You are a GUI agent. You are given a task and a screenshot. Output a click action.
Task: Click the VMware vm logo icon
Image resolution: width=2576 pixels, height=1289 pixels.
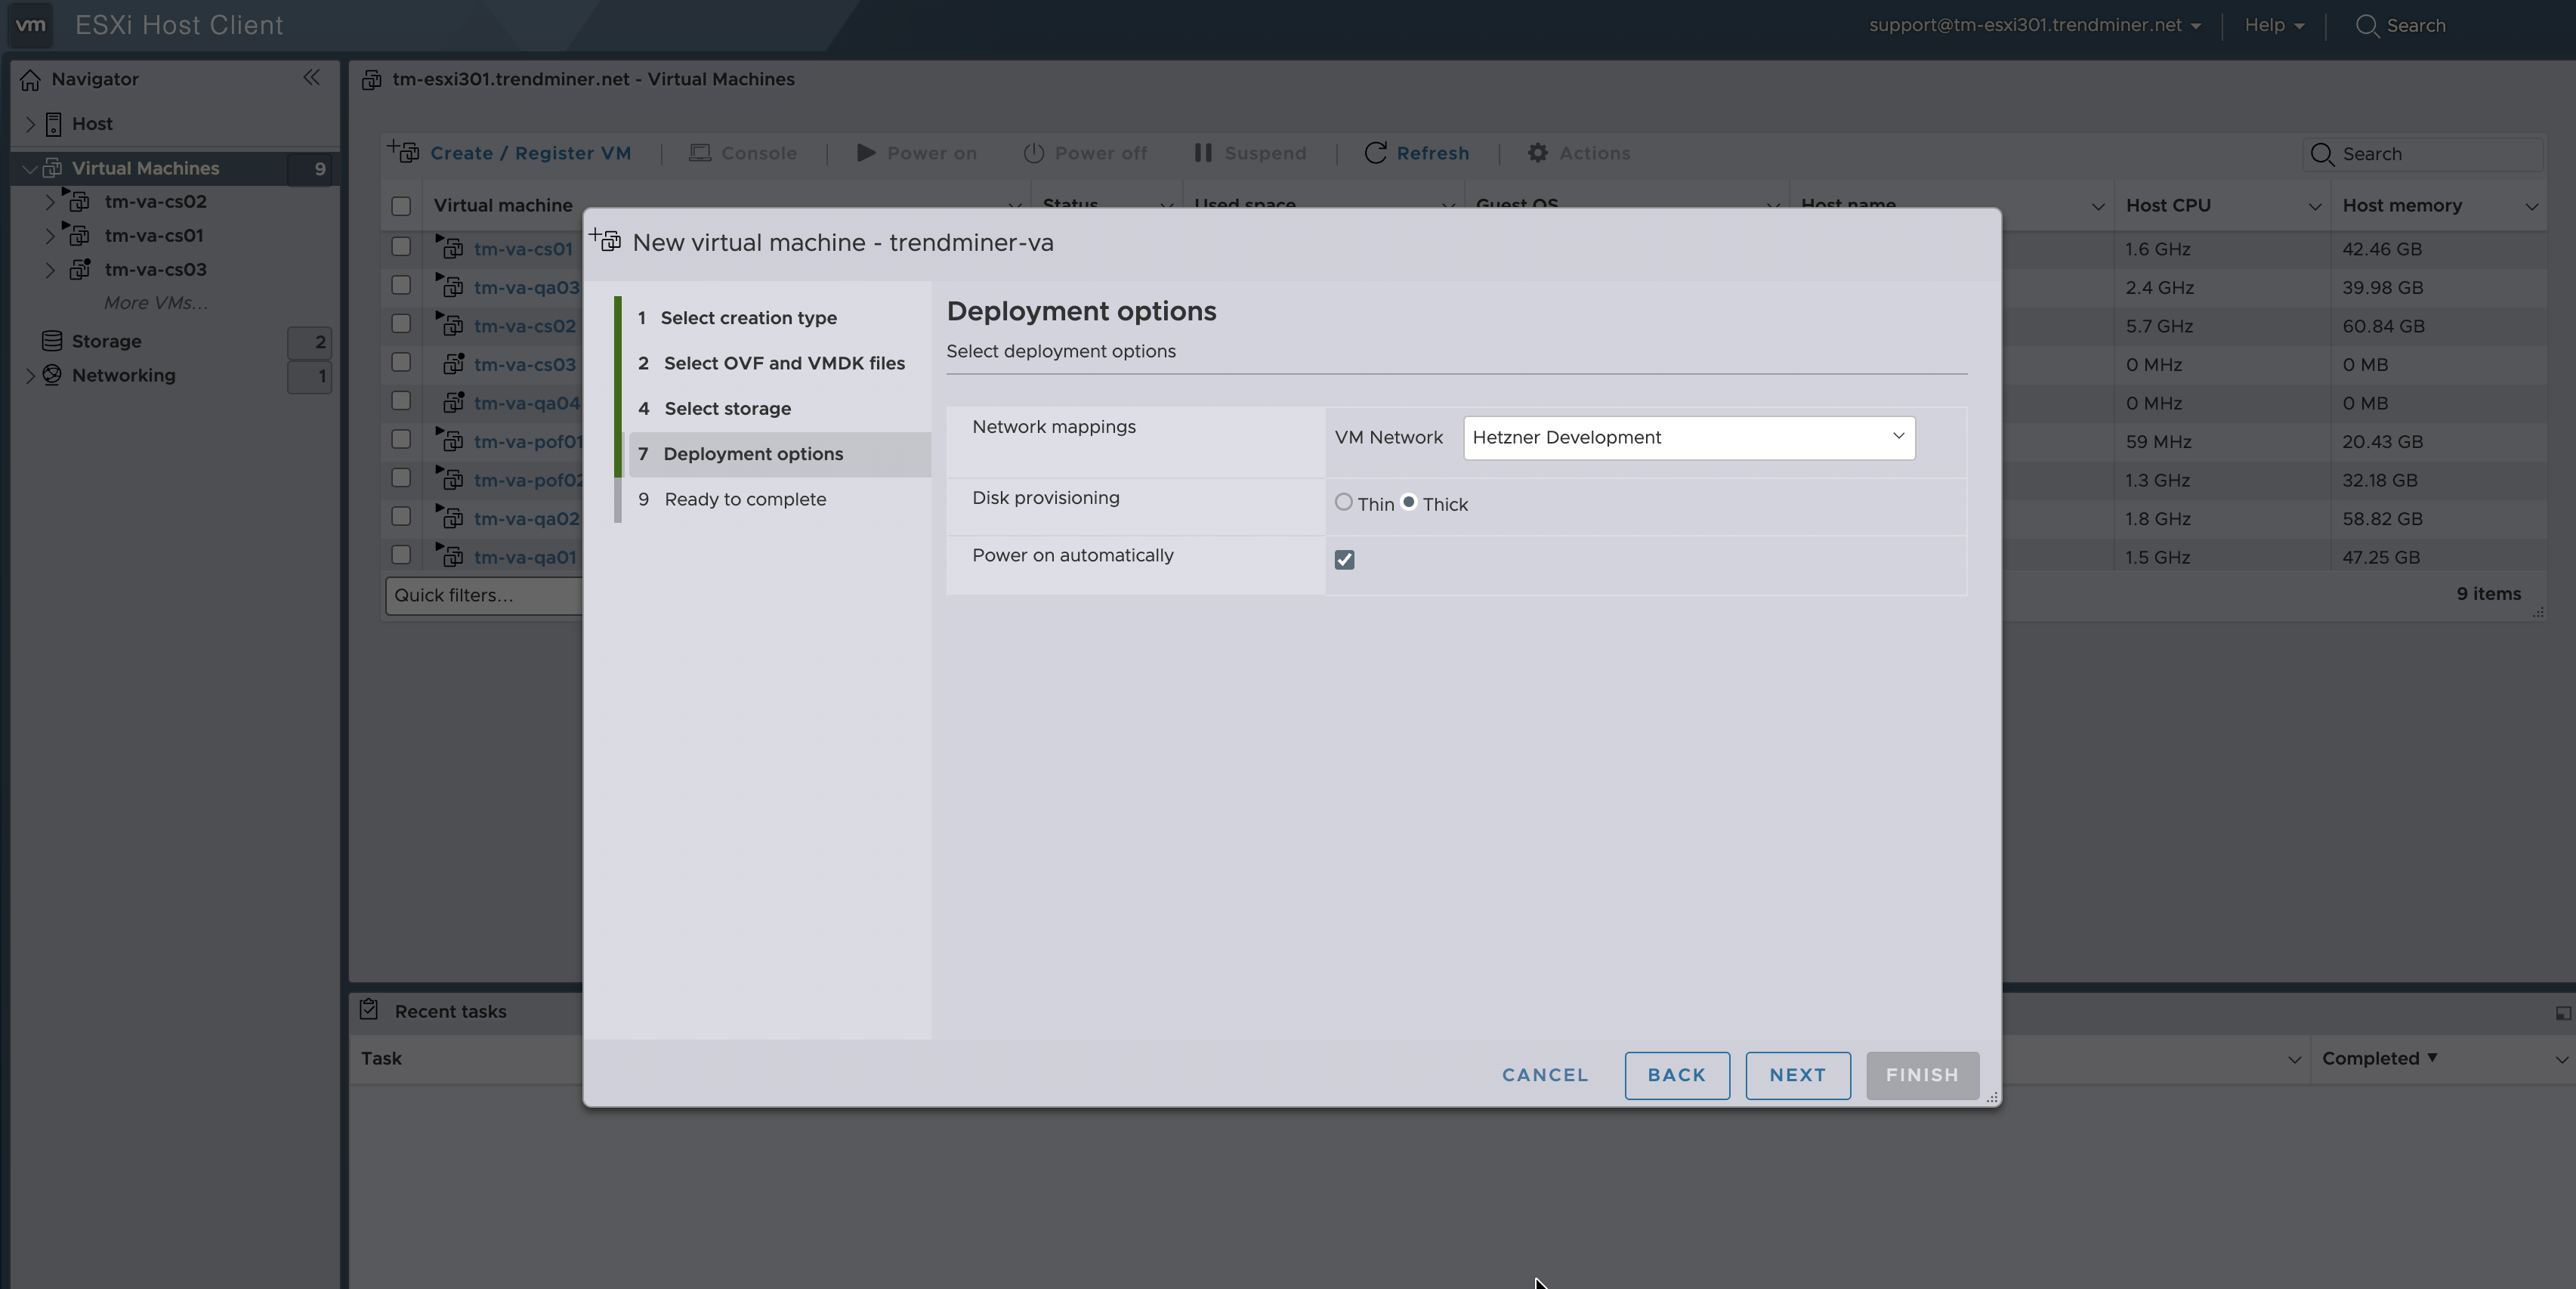[31, 25]
